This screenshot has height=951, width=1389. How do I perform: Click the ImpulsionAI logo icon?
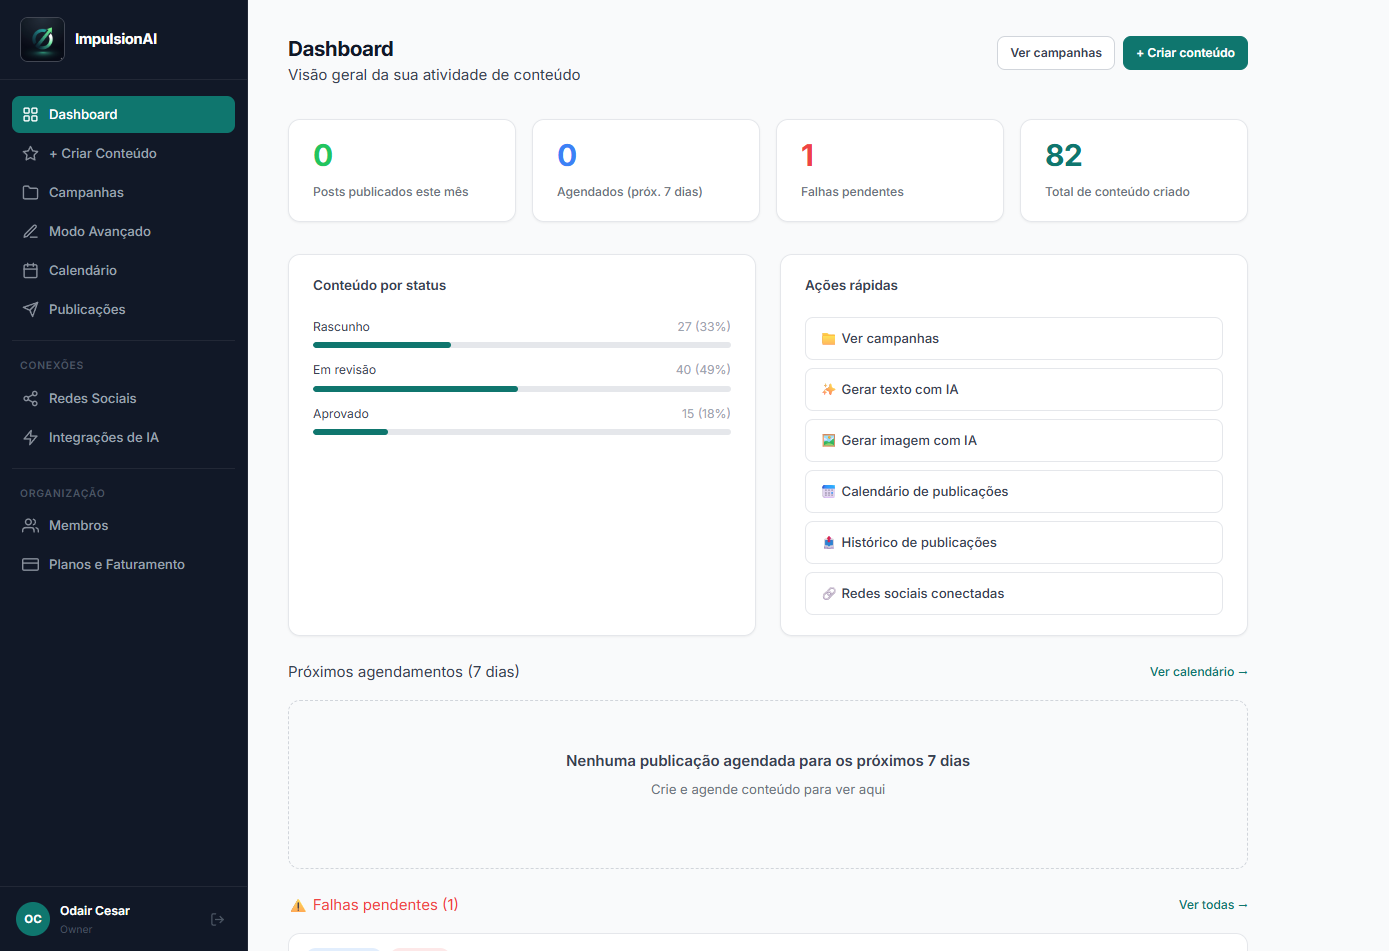(42, 39)
